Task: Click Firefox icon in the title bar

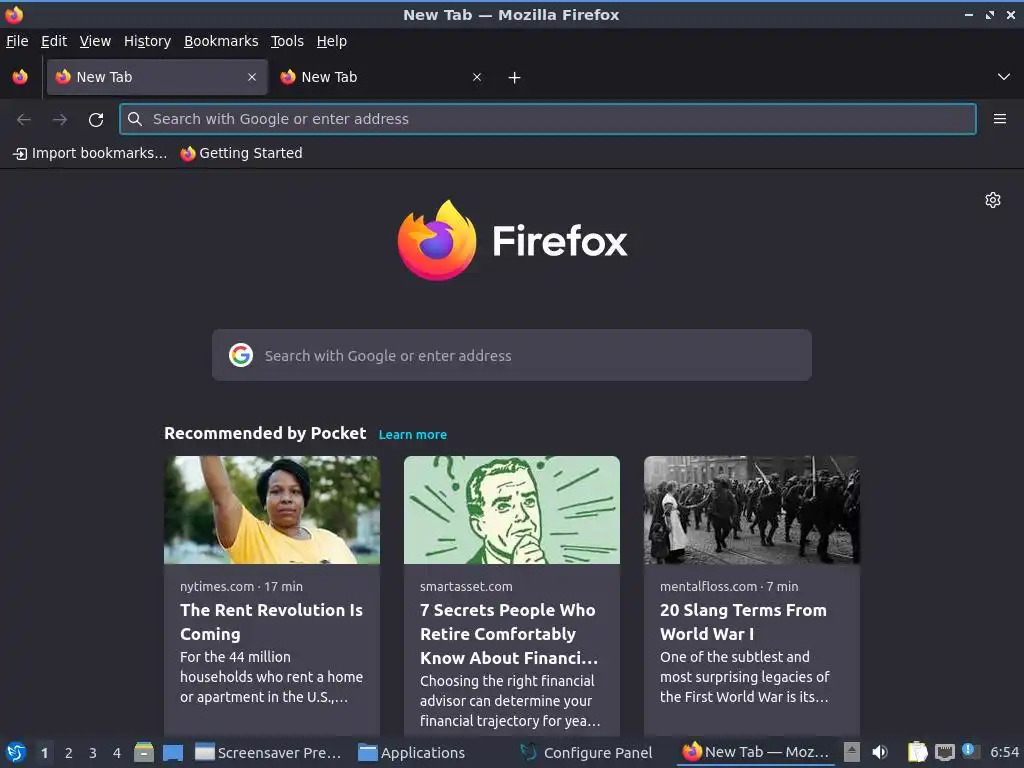Action: tap(14, 14)
